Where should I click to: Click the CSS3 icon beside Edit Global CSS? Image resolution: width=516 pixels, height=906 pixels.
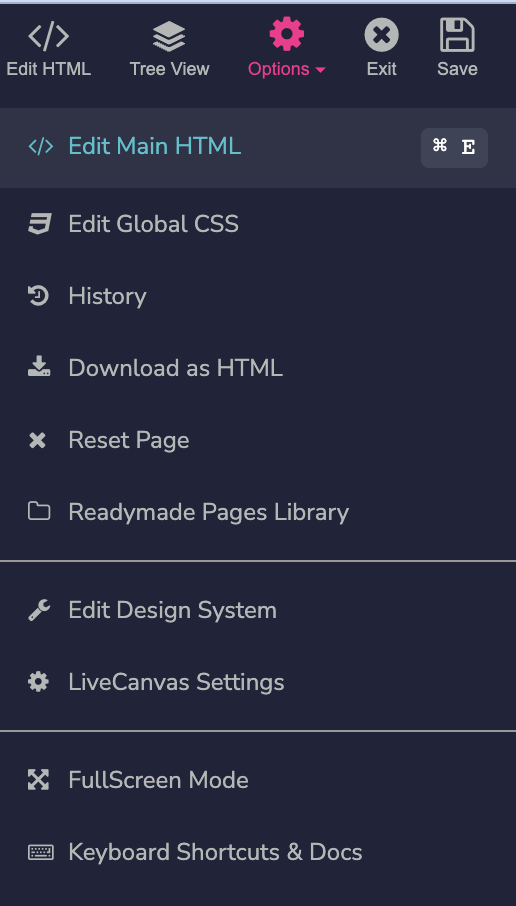click(39, 224)
